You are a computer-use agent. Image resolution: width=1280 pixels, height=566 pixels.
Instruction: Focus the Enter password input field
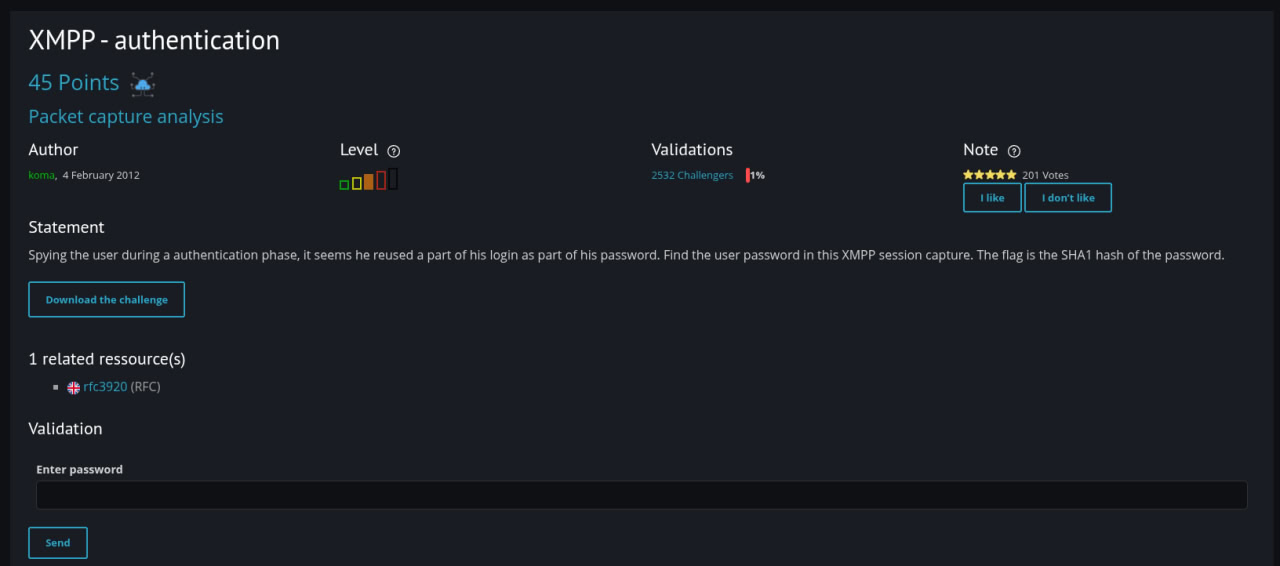pos(641,495)
